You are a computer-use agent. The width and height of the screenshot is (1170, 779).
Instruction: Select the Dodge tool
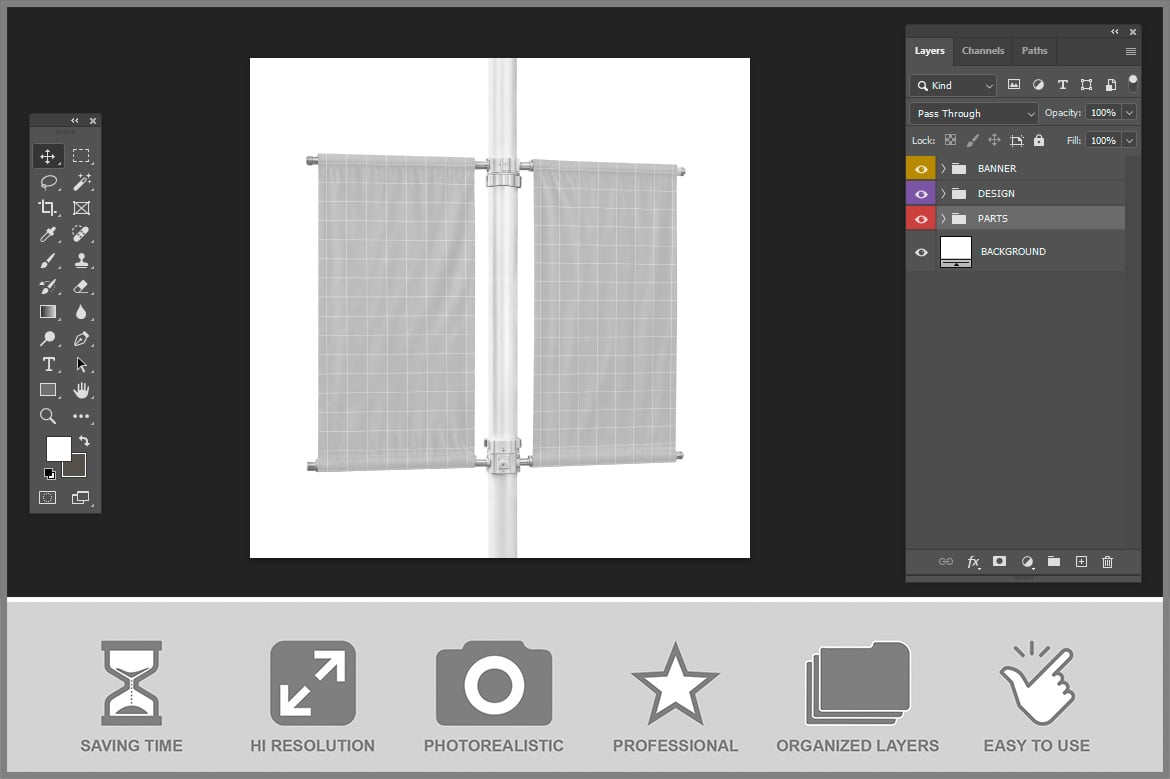(49, 338)
